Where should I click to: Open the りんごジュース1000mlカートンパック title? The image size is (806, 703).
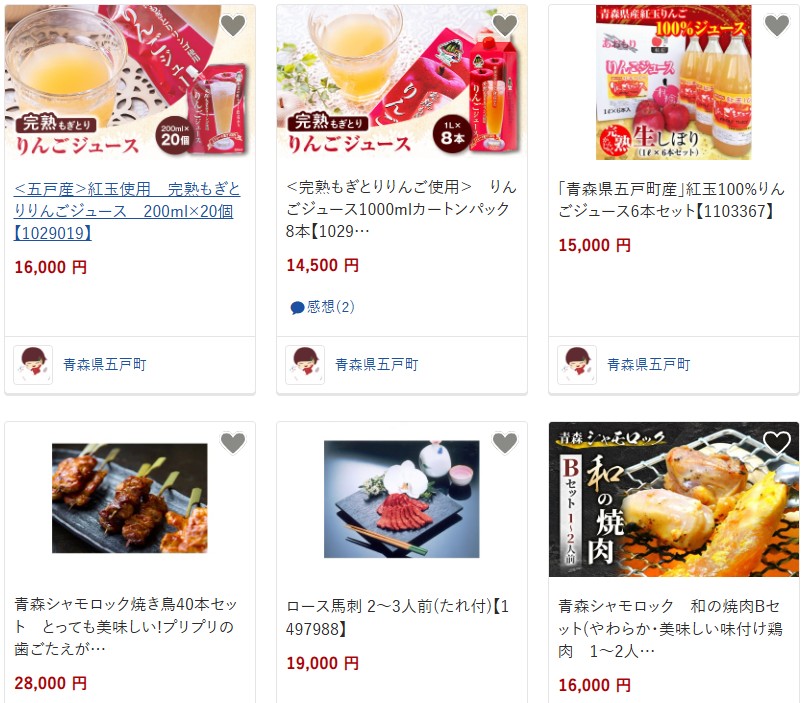coord(401,209)
